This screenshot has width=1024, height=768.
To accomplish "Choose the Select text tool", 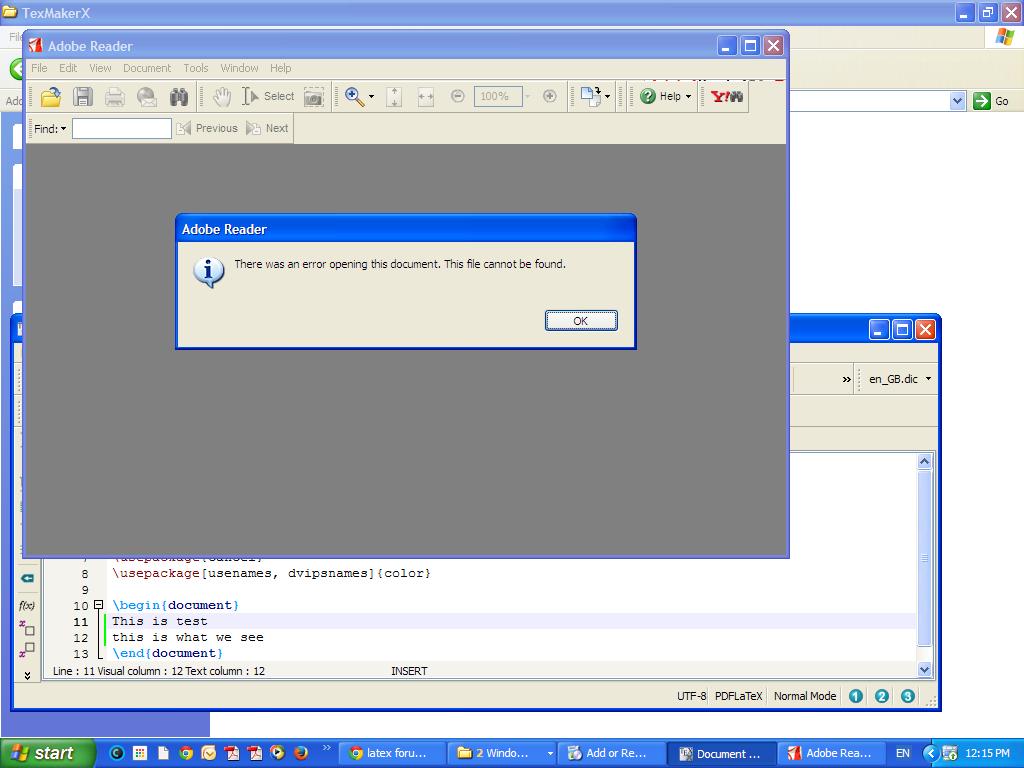I will (268, 96).
